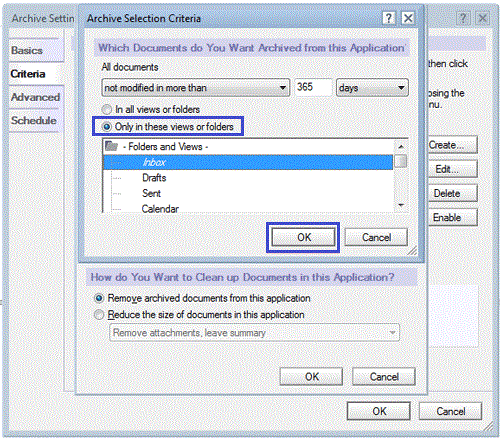Click Cancel in the middle criteria dialog
Screen dimensions: 500x438
[384, 377]
